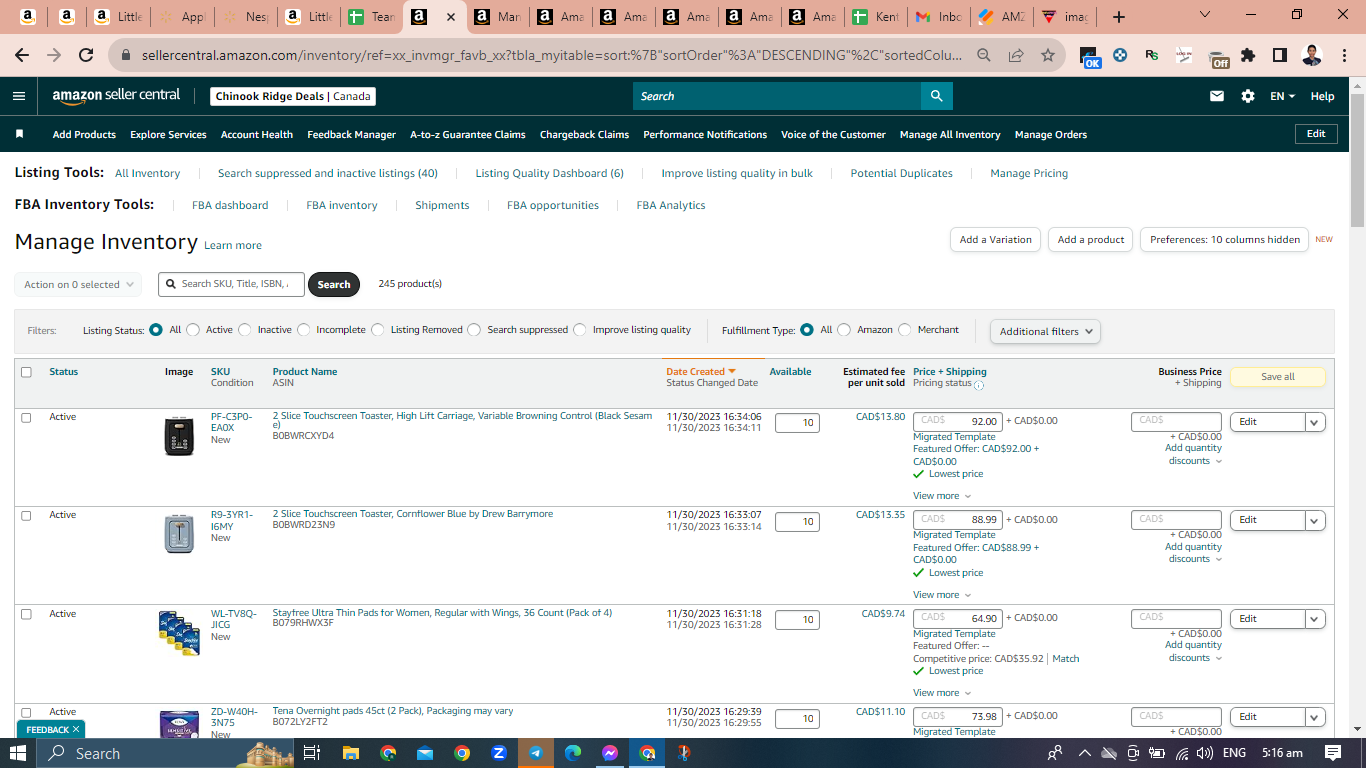Go back with browser back arrow
1366x768 pixels.
pos(22,55)
